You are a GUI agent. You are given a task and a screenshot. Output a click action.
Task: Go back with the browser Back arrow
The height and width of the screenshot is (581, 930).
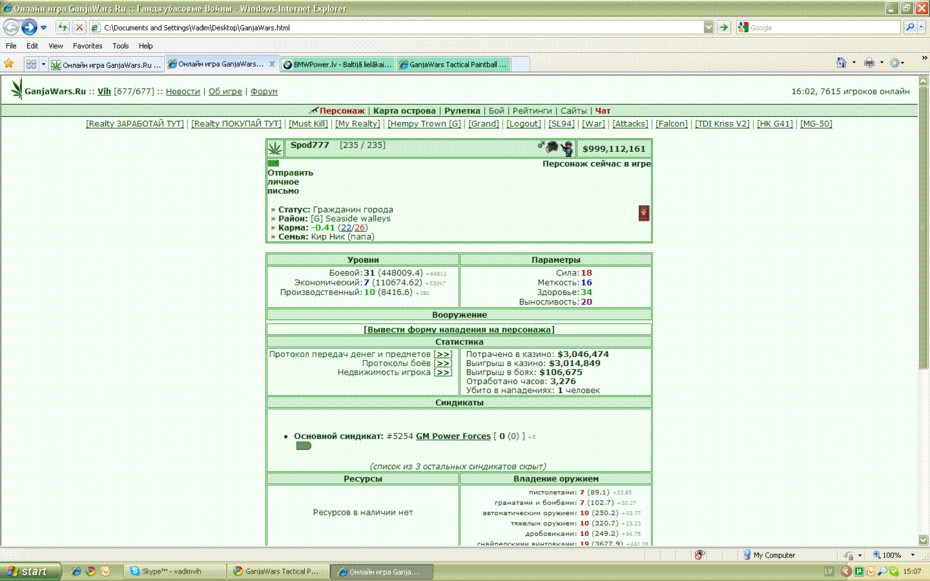(x=11, y=27)
